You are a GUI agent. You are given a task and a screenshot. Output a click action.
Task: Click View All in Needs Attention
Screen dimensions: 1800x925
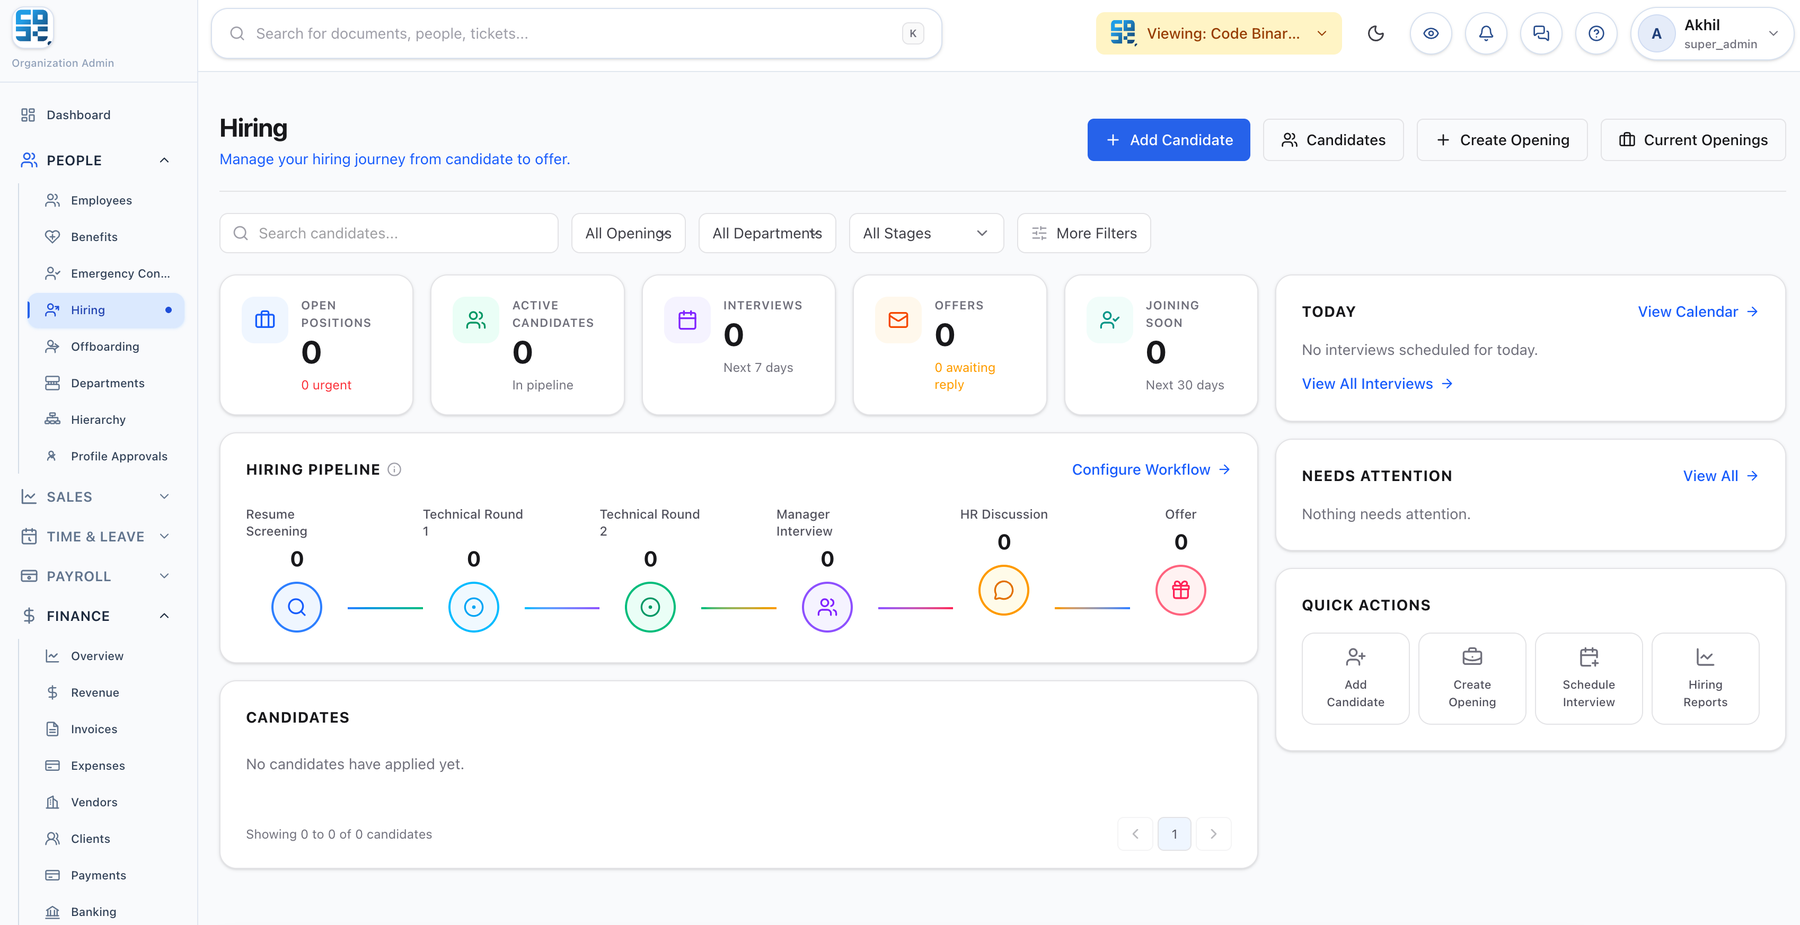(1721, 475)
